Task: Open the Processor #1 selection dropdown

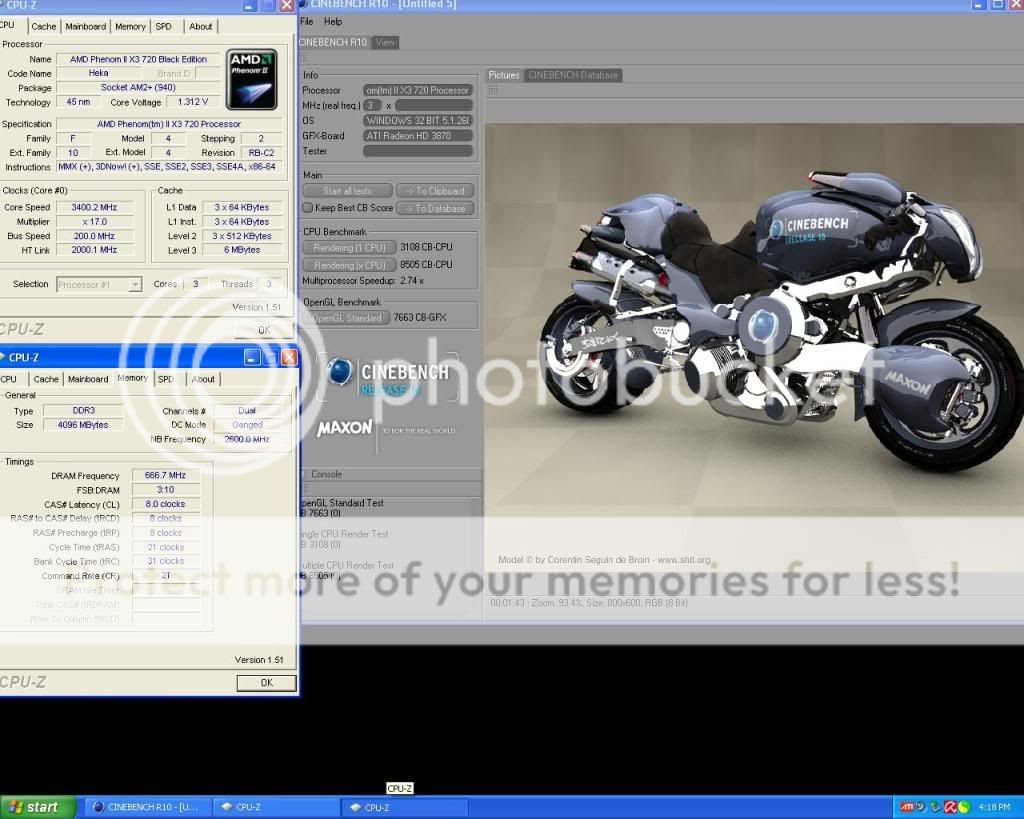Action: 135,285
